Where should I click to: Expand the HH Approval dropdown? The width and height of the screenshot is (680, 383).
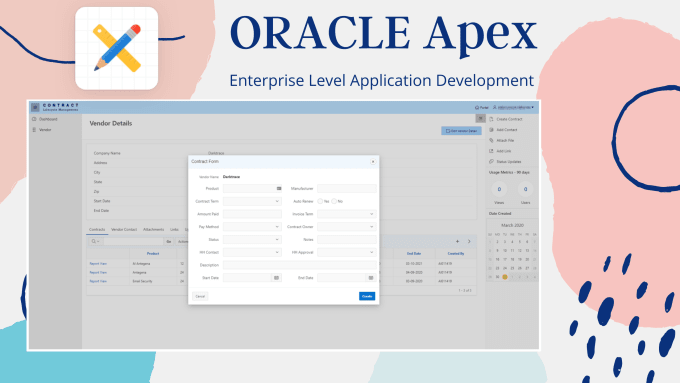[x=347, y=252]
